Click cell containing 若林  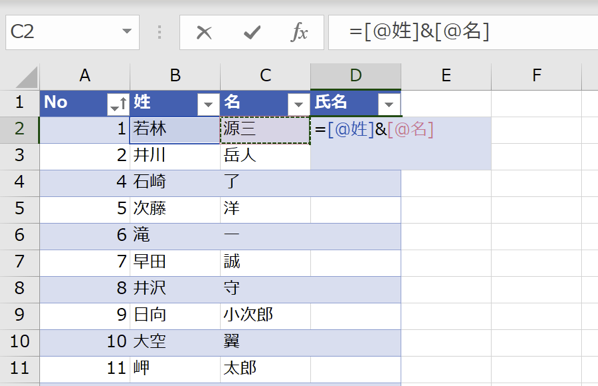pos(175,130)
